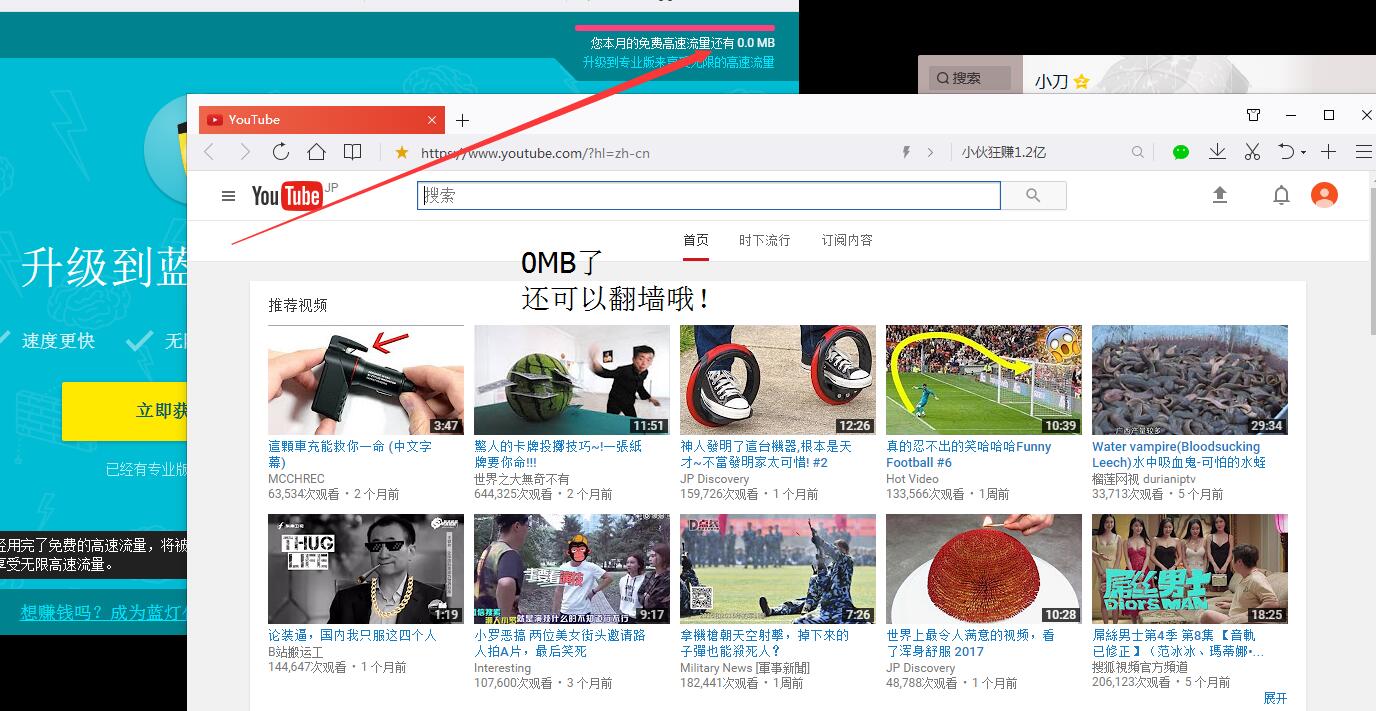Open the browser skin shirt icon

1254,115
